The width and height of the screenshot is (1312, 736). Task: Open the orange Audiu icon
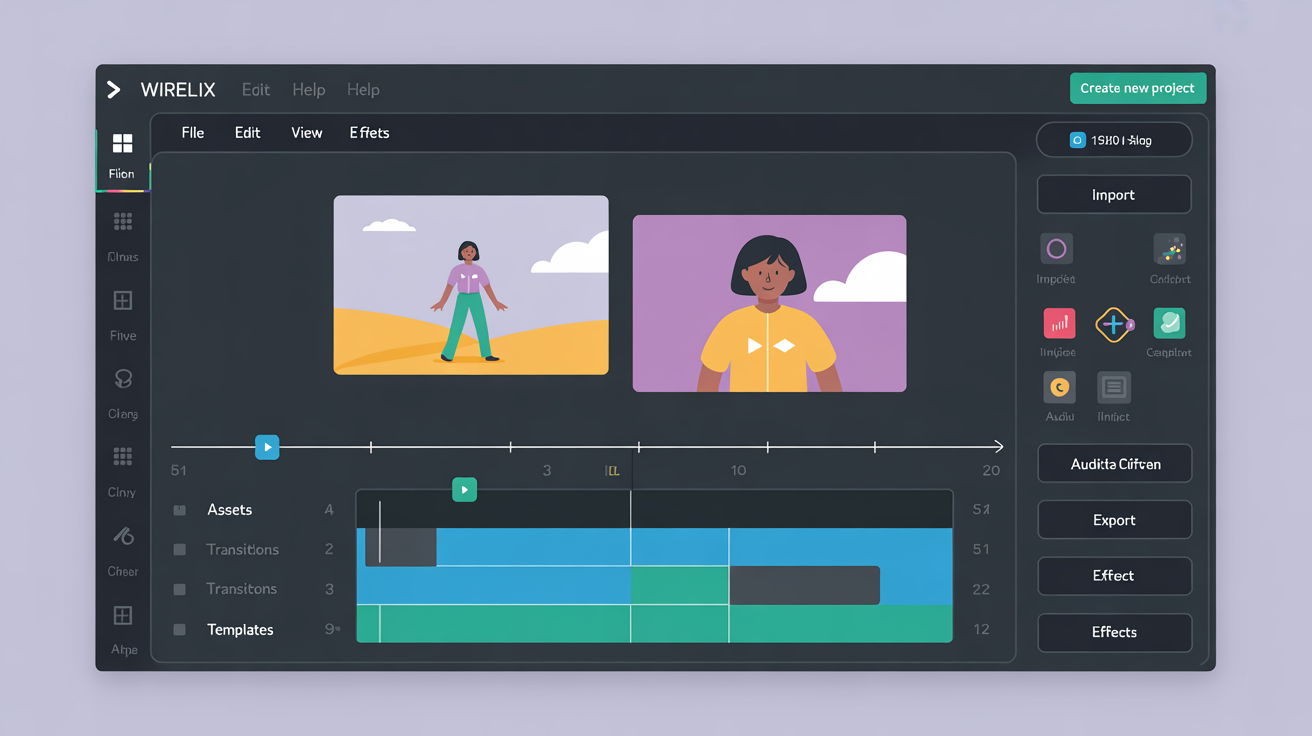[x=1059, y=387]
